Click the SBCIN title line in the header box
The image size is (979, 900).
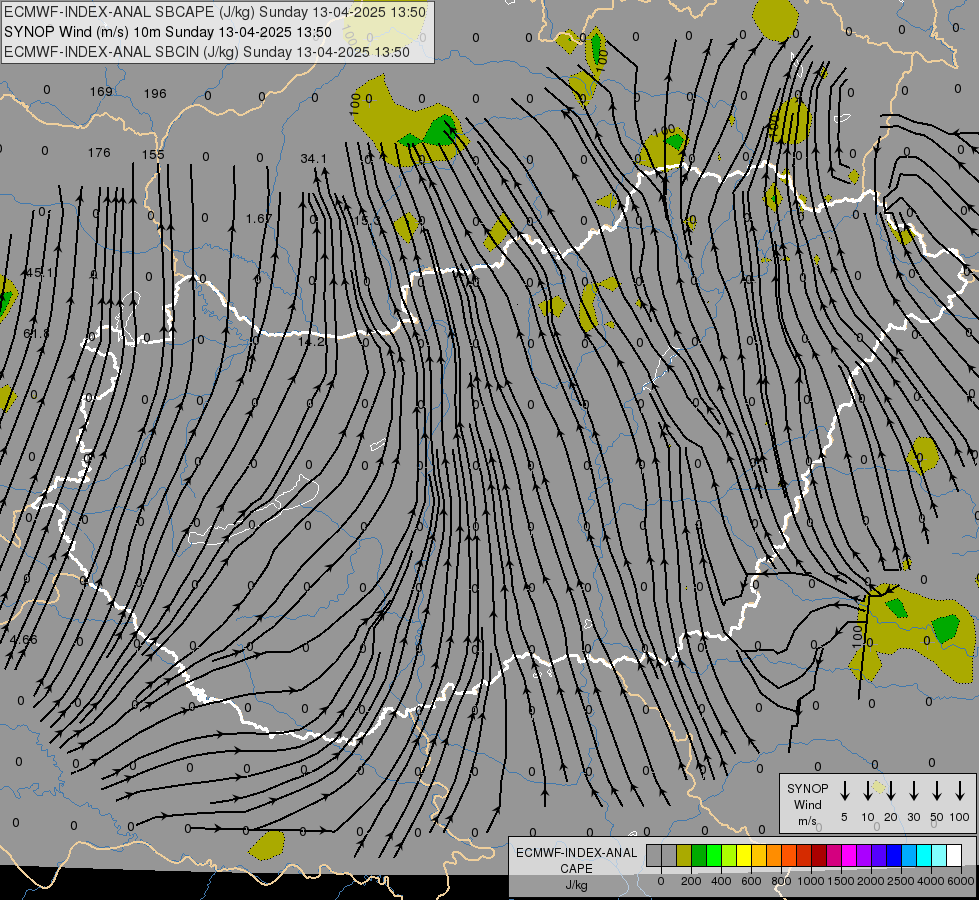point(207,52)
